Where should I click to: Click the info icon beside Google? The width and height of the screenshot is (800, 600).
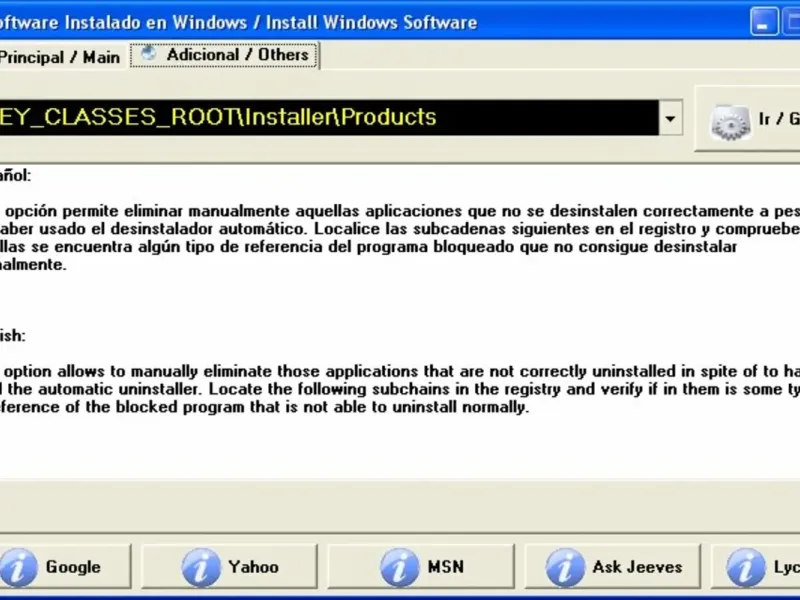(18, 567)
